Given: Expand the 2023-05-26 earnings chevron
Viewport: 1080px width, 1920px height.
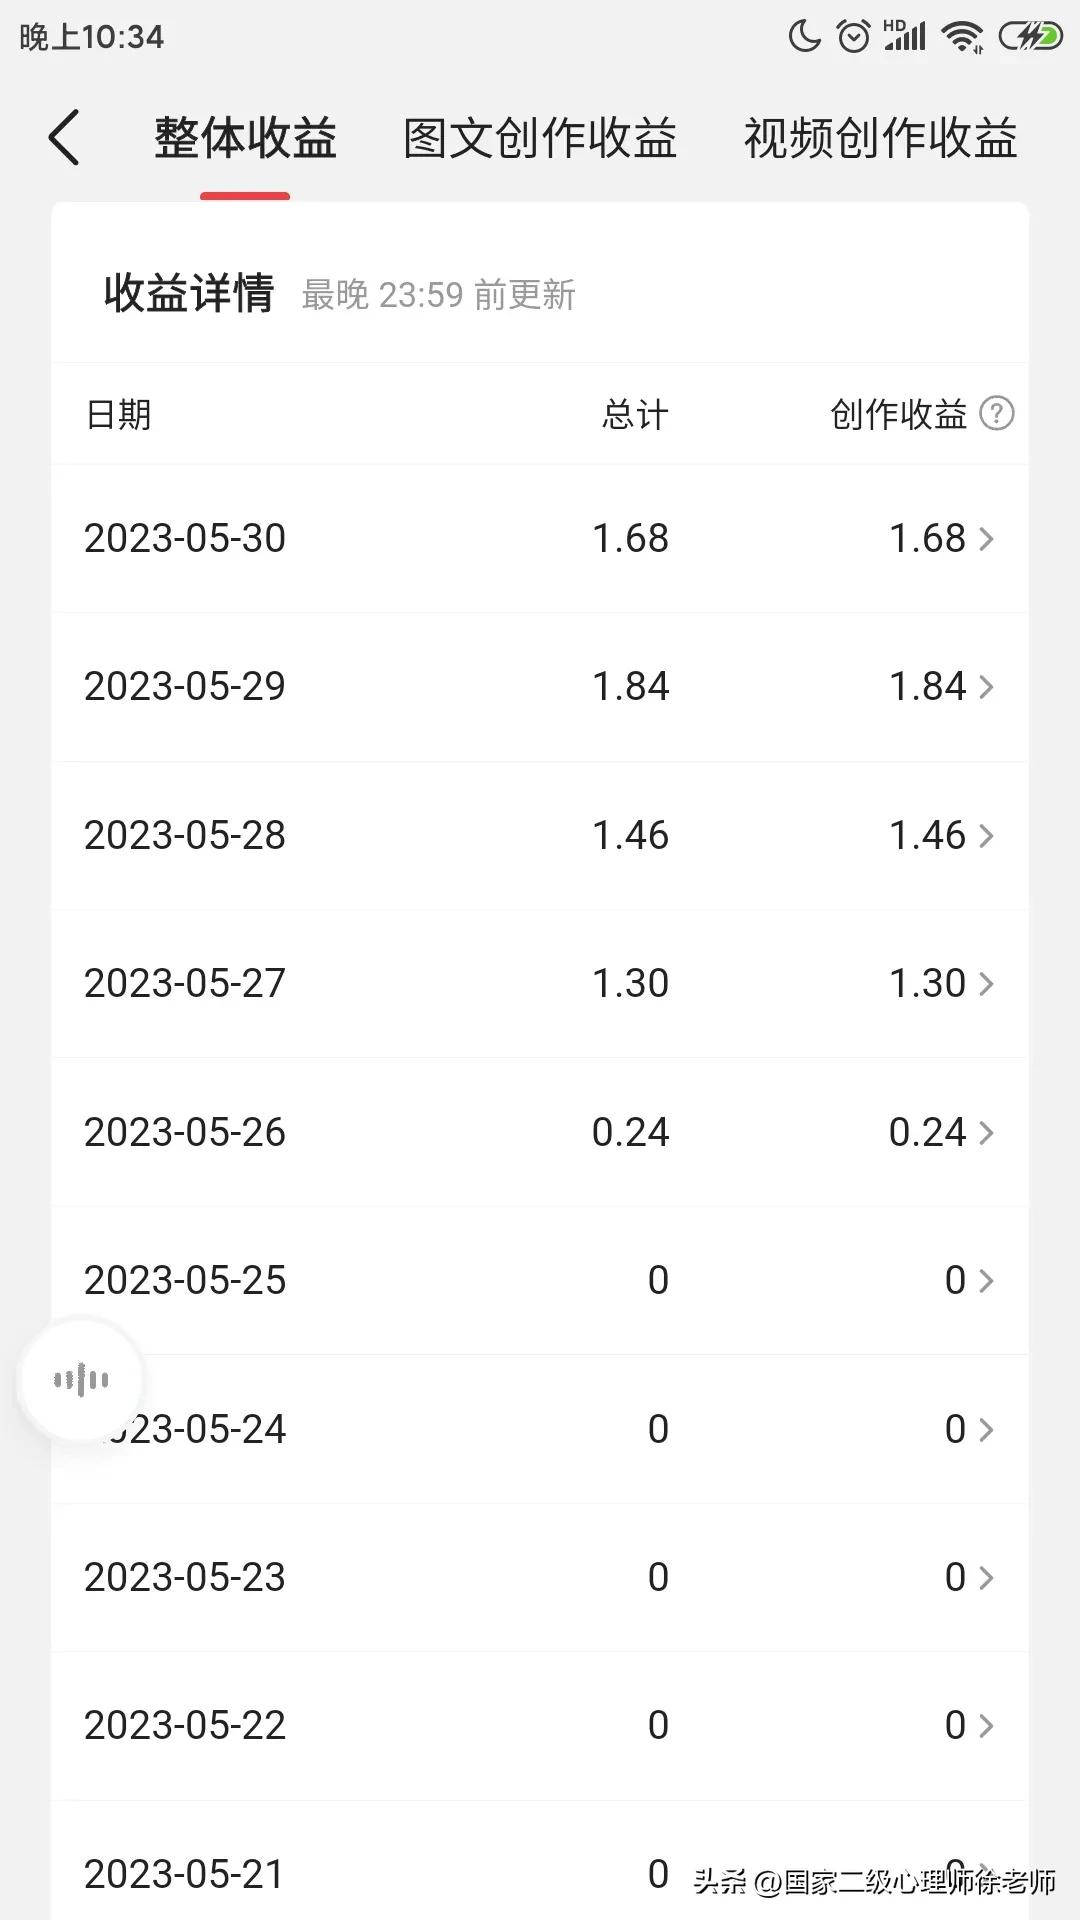Looking at the screenshot, I should (x=986, y=1133).
